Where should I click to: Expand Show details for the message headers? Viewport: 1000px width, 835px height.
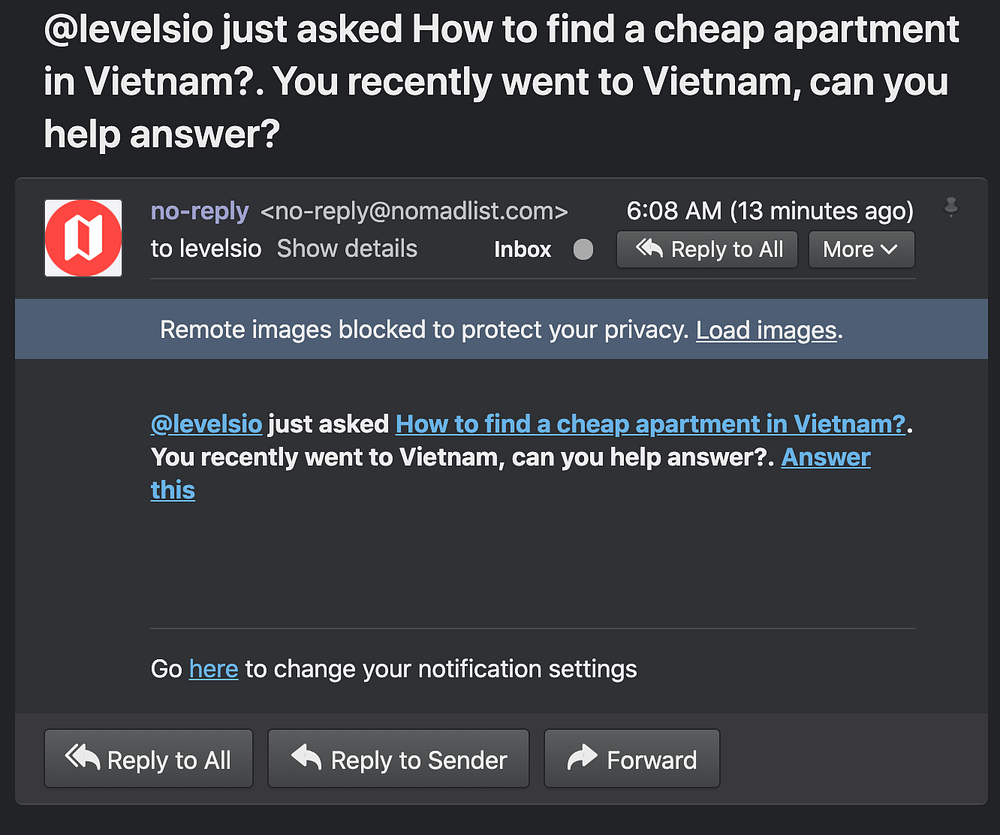pyautogui.click(x=346, y=249)
